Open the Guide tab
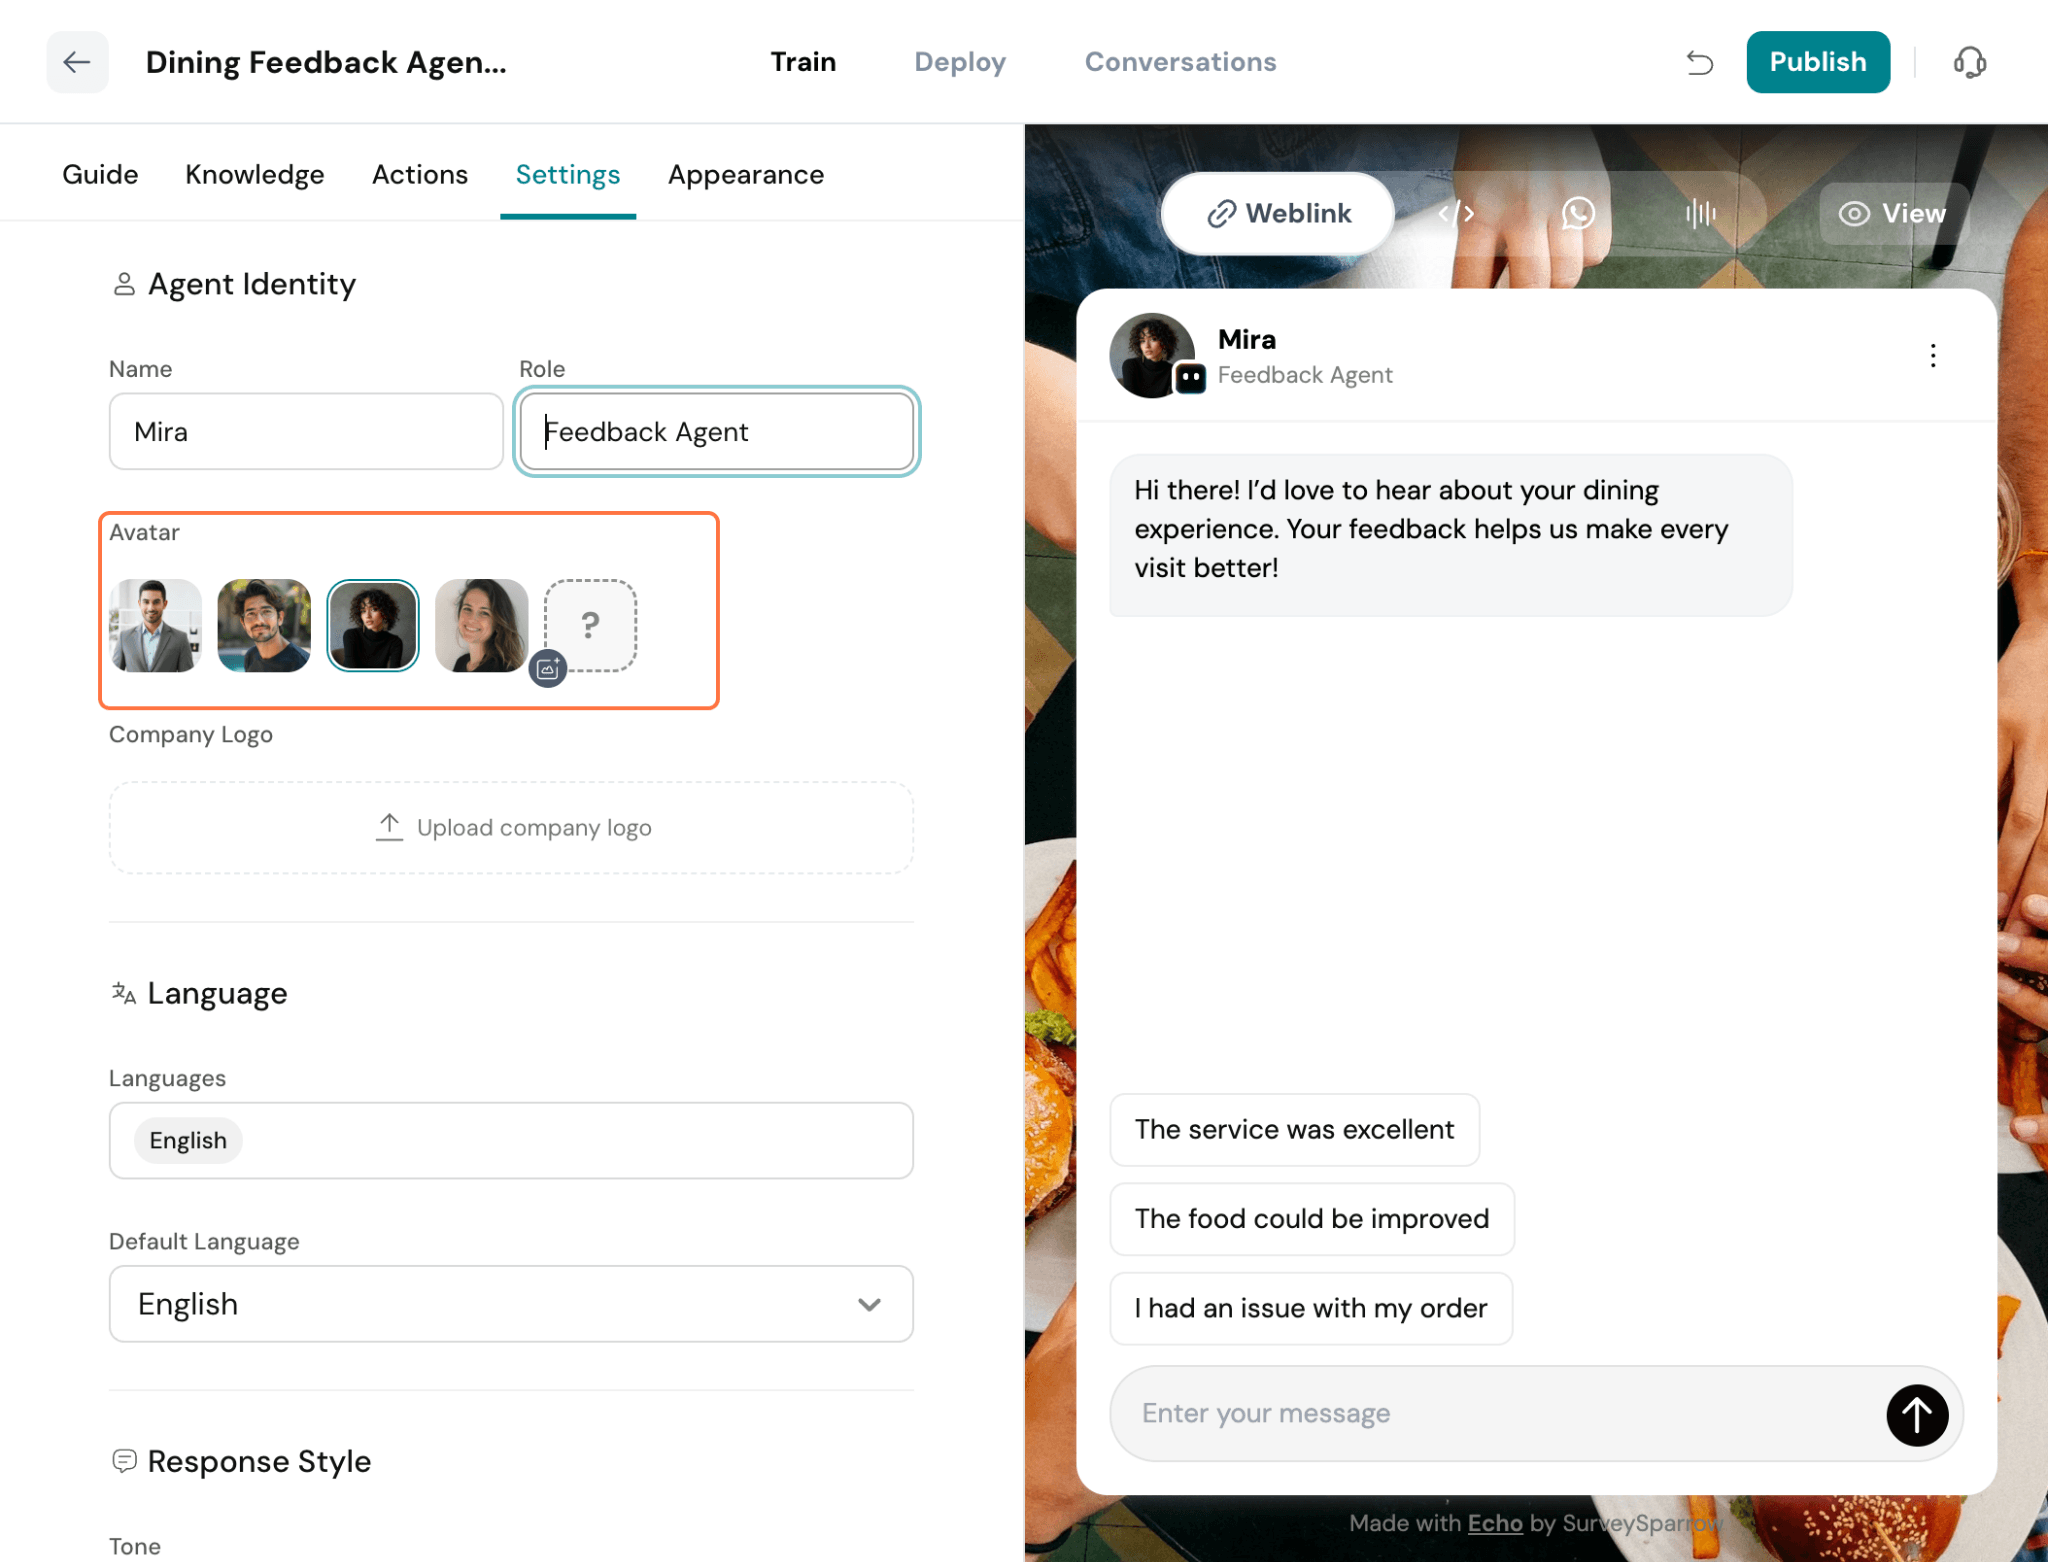2048x1562 pixels. tap(100, 175)
